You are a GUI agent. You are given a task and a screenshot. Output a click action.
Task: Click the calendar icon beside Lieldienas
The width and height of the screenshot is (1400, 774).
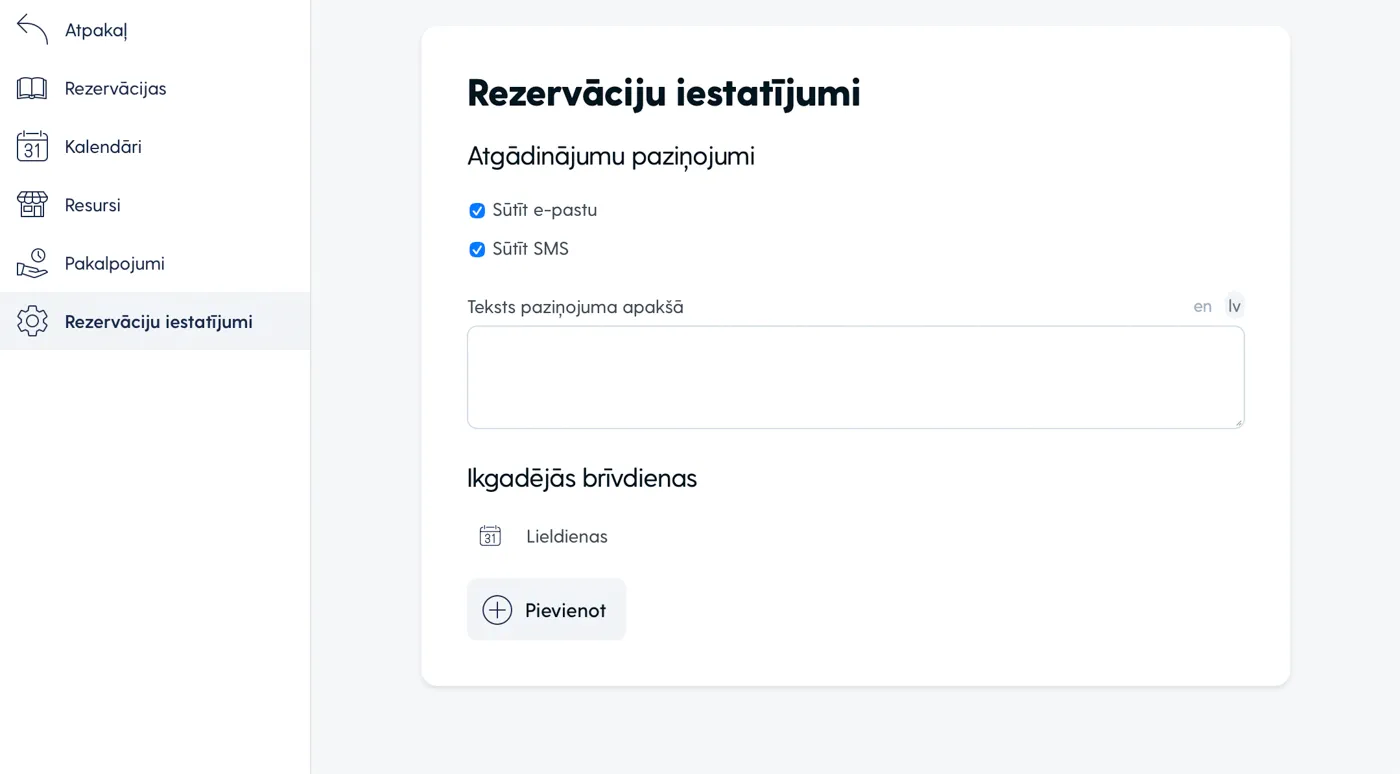(x=490, y=536)
